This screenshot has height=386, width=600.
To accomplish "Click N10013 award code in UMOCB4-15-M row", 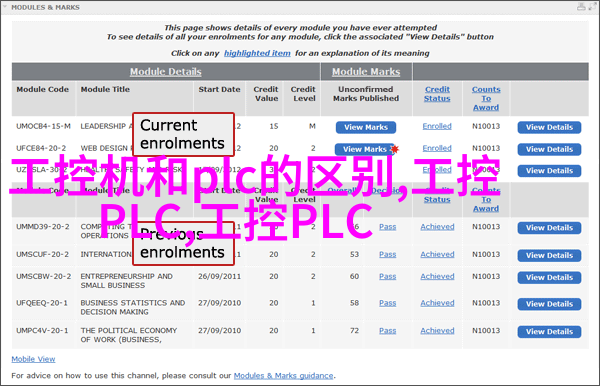I will tap(486, 126).
